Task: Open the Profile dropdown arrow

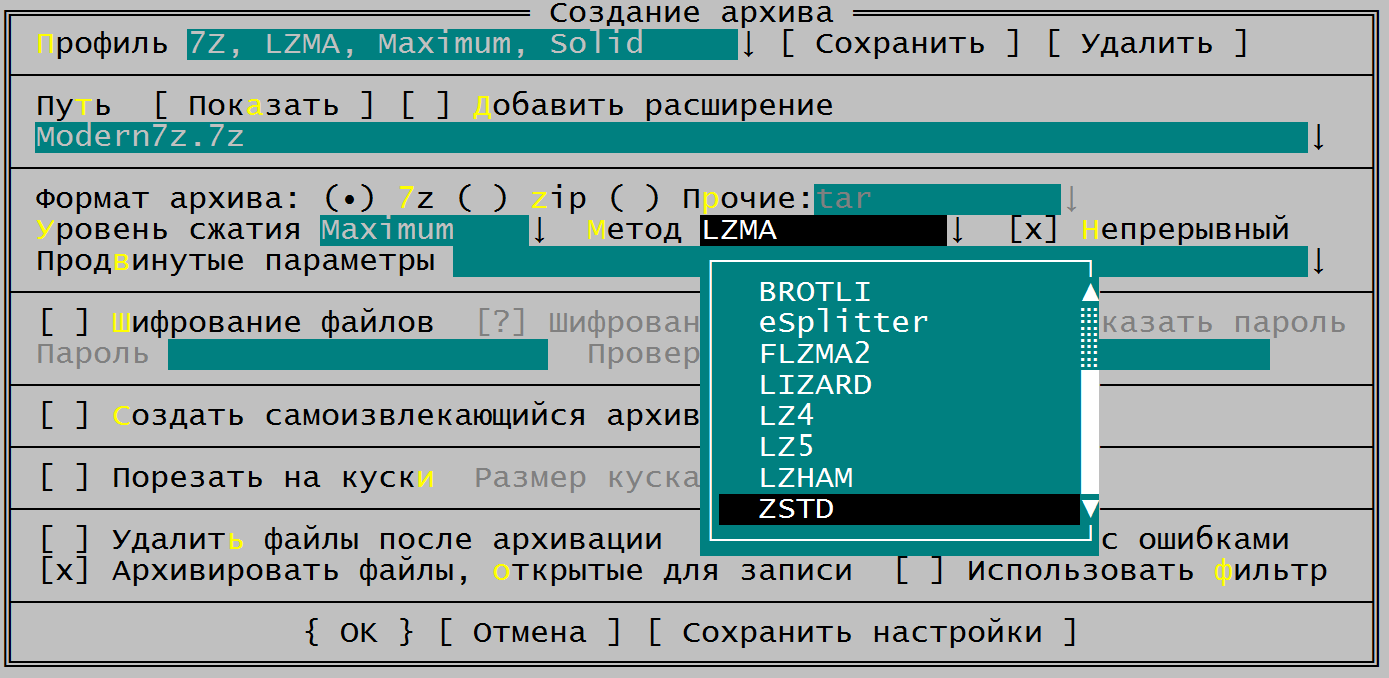Action: (x=749, y=44)
